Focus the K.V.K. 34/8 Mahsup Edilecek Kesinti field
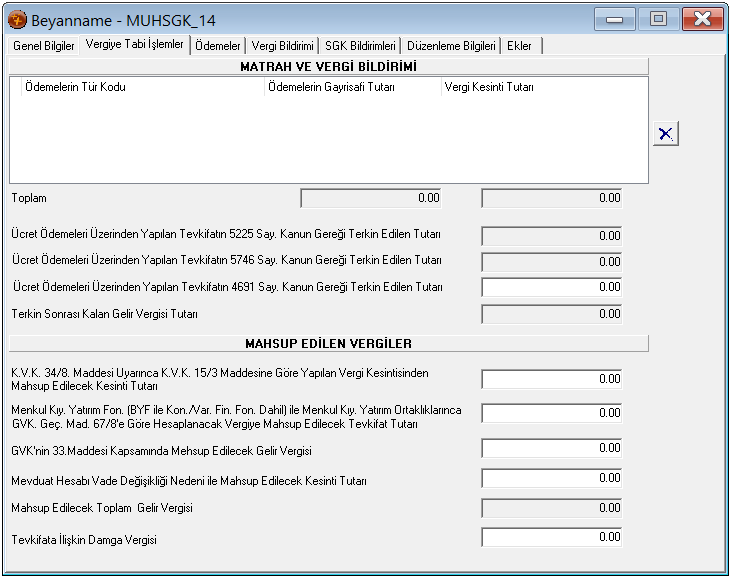This screenshot has height=581, width=735. tap(551, 379)
